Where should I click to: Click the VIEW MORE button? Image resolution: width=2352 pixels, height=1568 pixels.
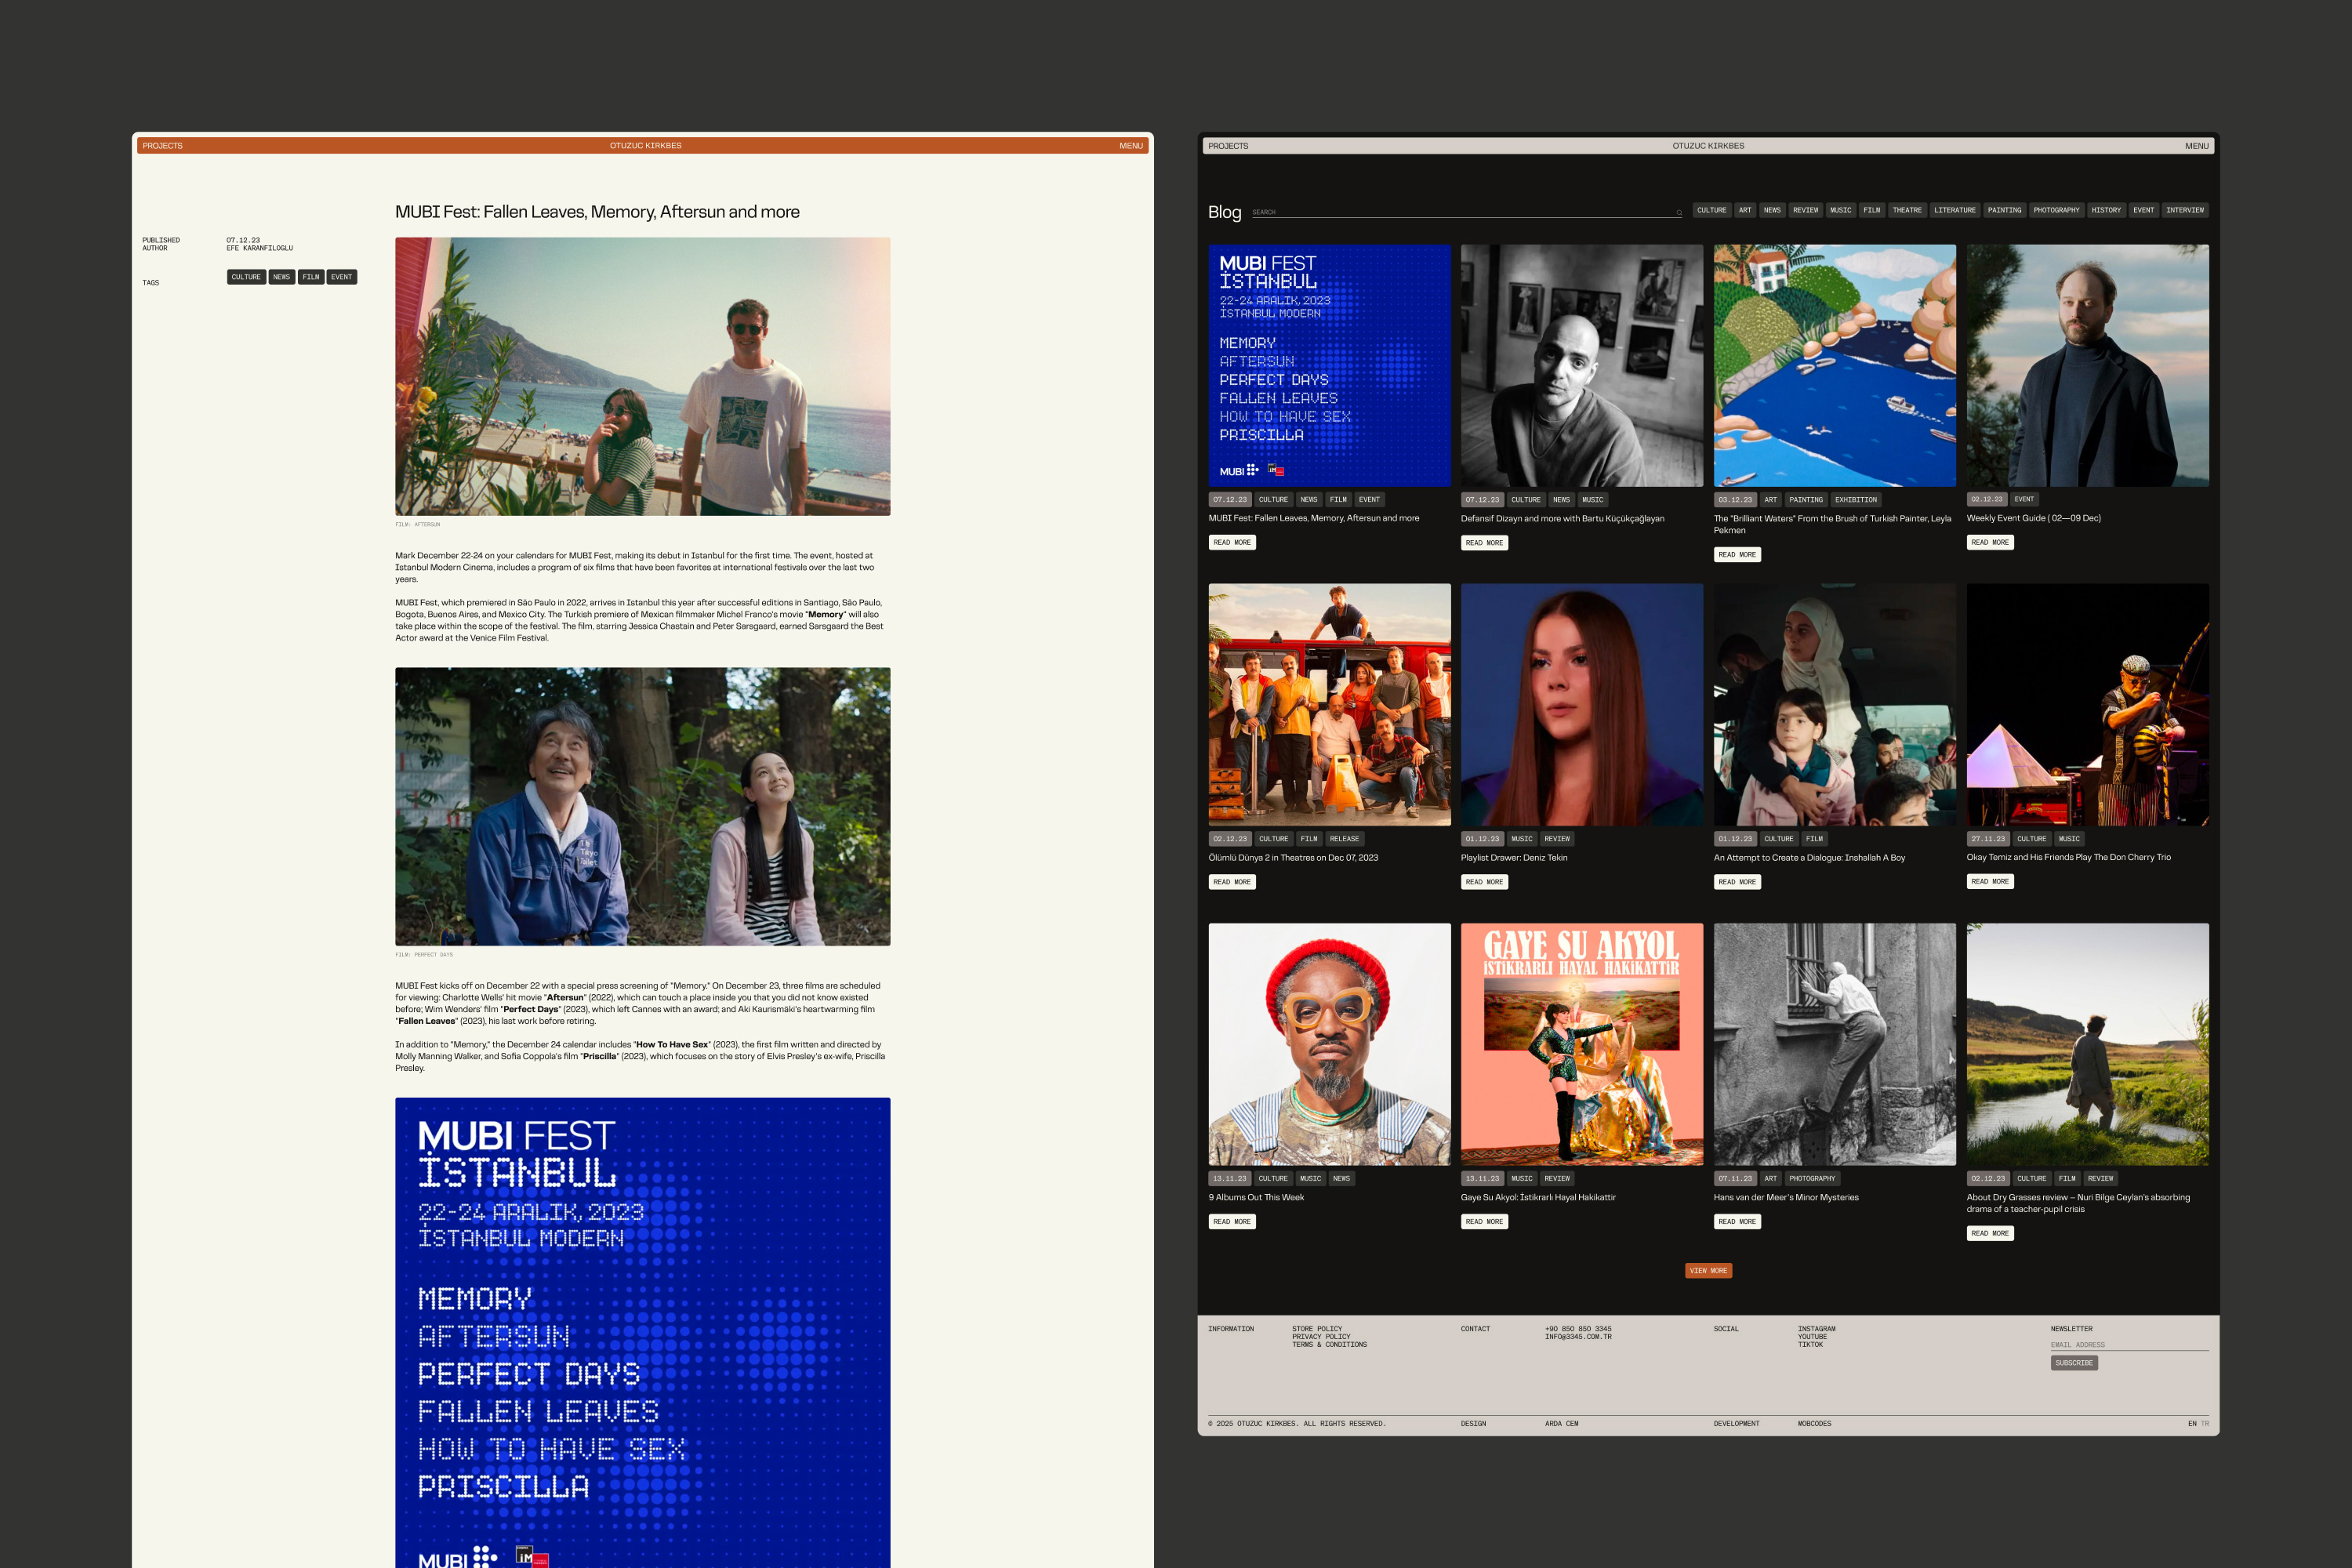coord(1708,1271)
